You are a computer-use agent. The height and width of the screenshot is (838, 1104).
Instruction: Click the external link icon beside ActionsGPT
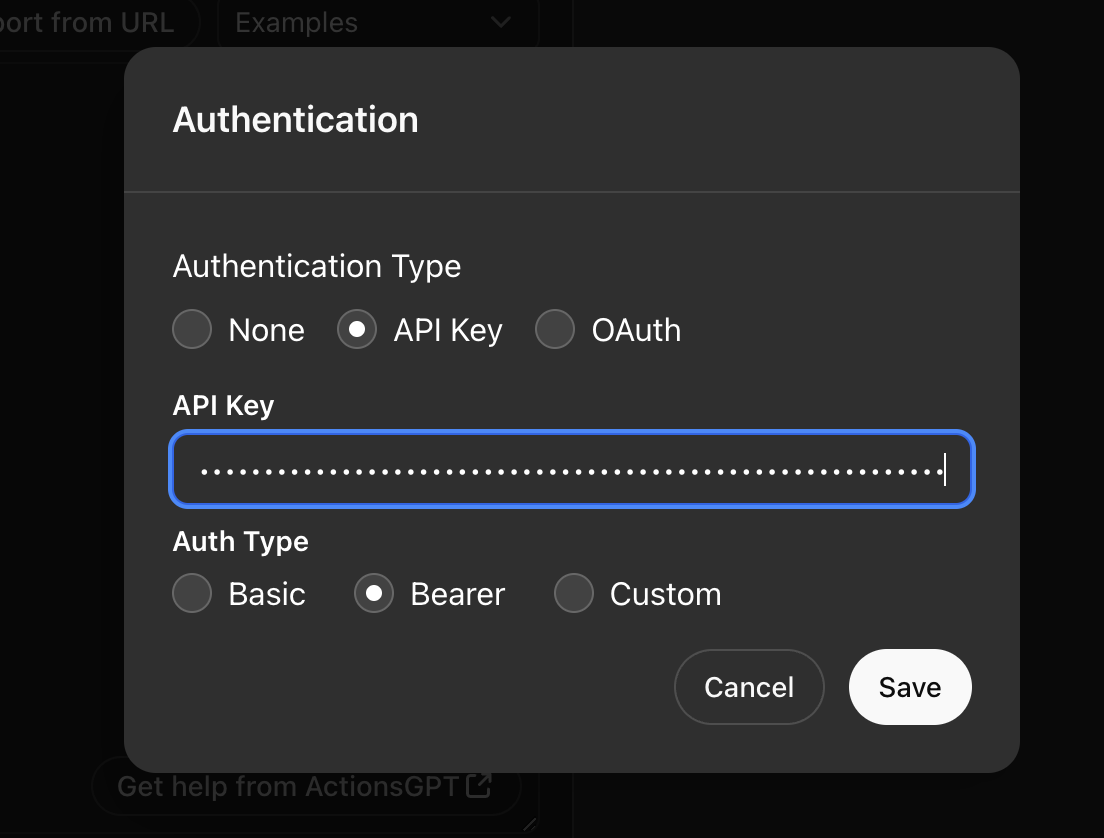tap(479, 785)
